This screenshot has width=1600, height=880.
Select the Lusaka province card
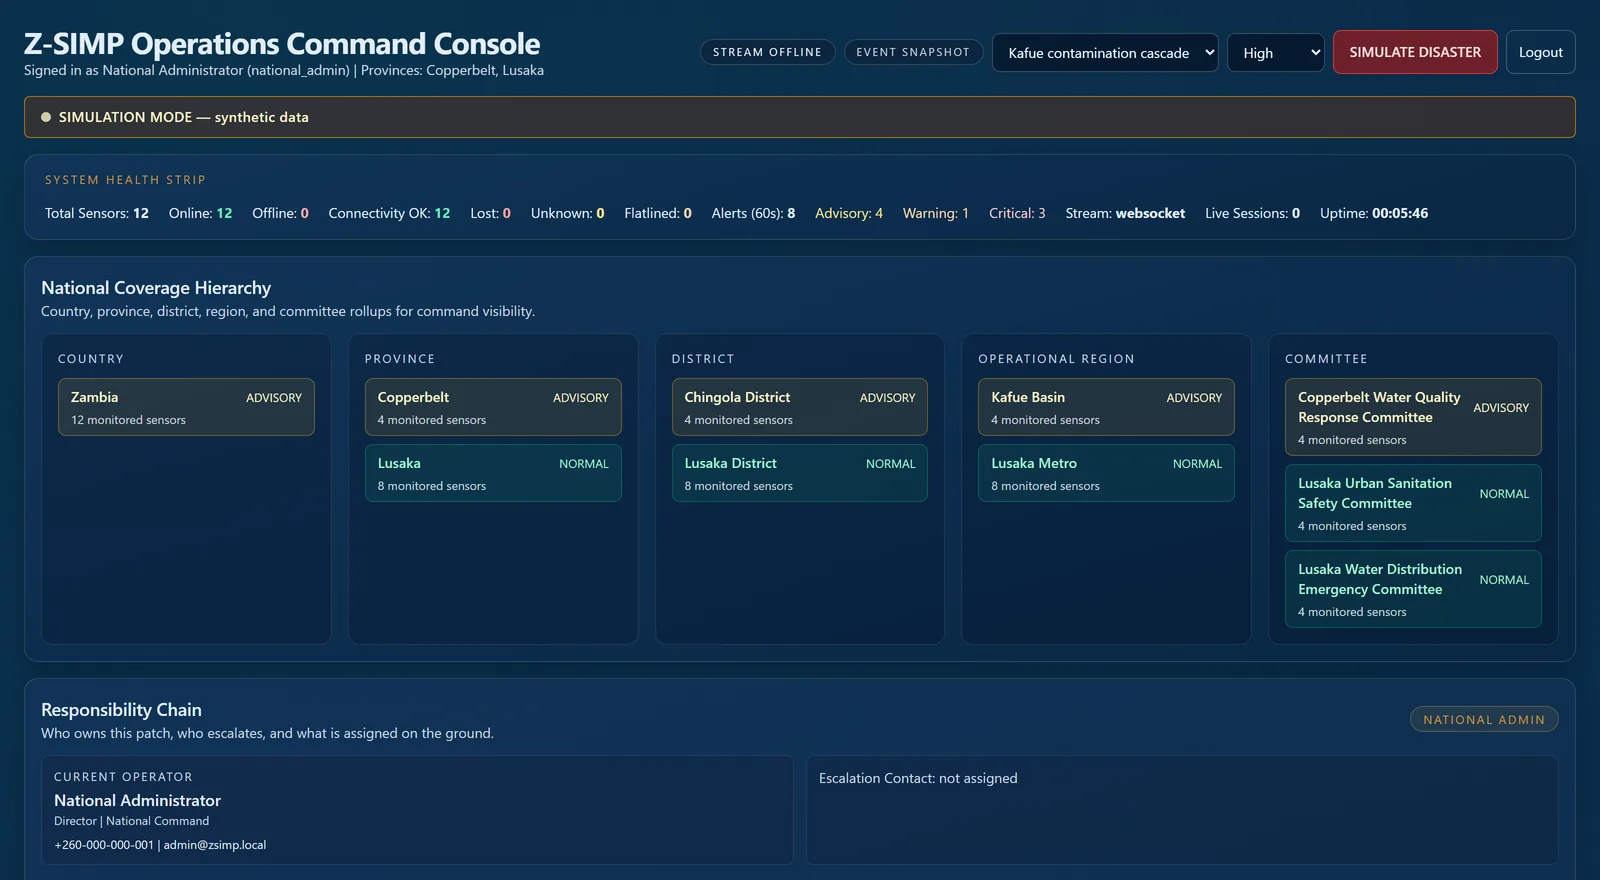point(493,473)
